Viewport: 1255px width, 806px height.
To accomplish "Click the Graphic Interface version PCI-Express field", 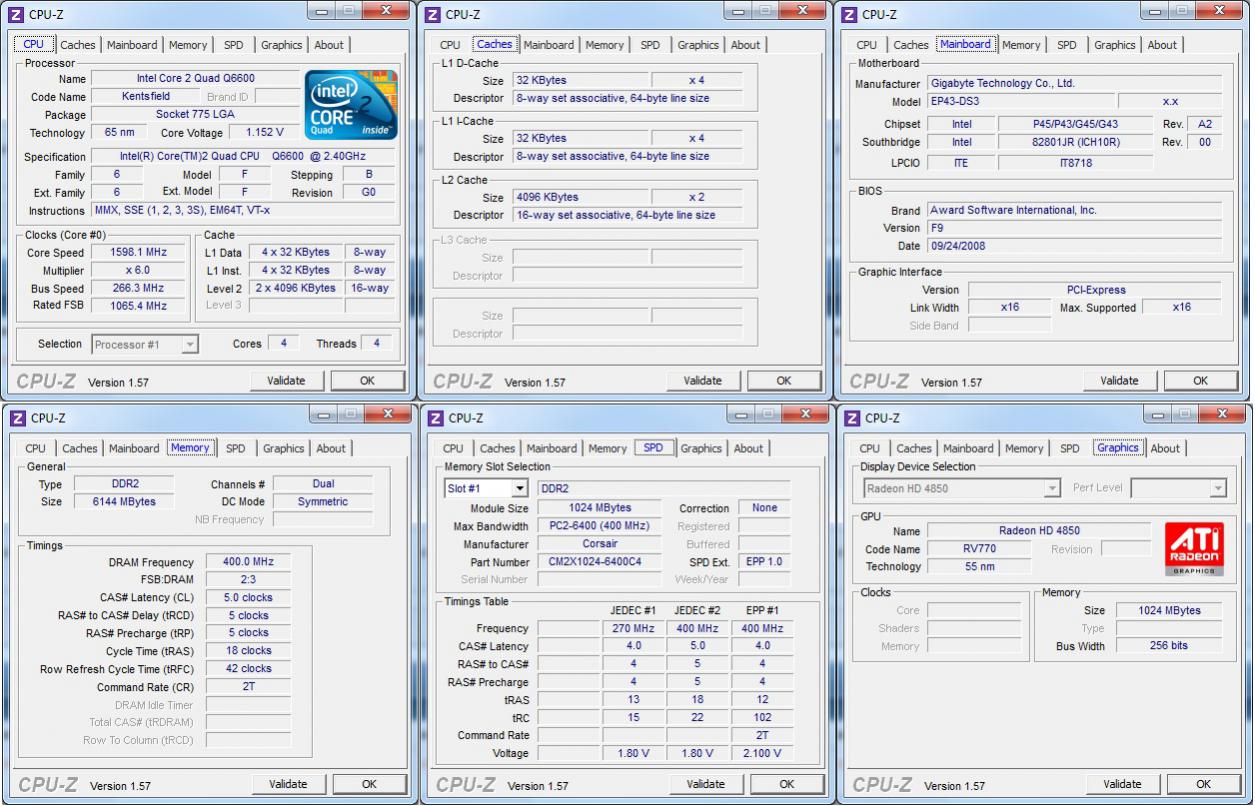I will (1095, 290).
